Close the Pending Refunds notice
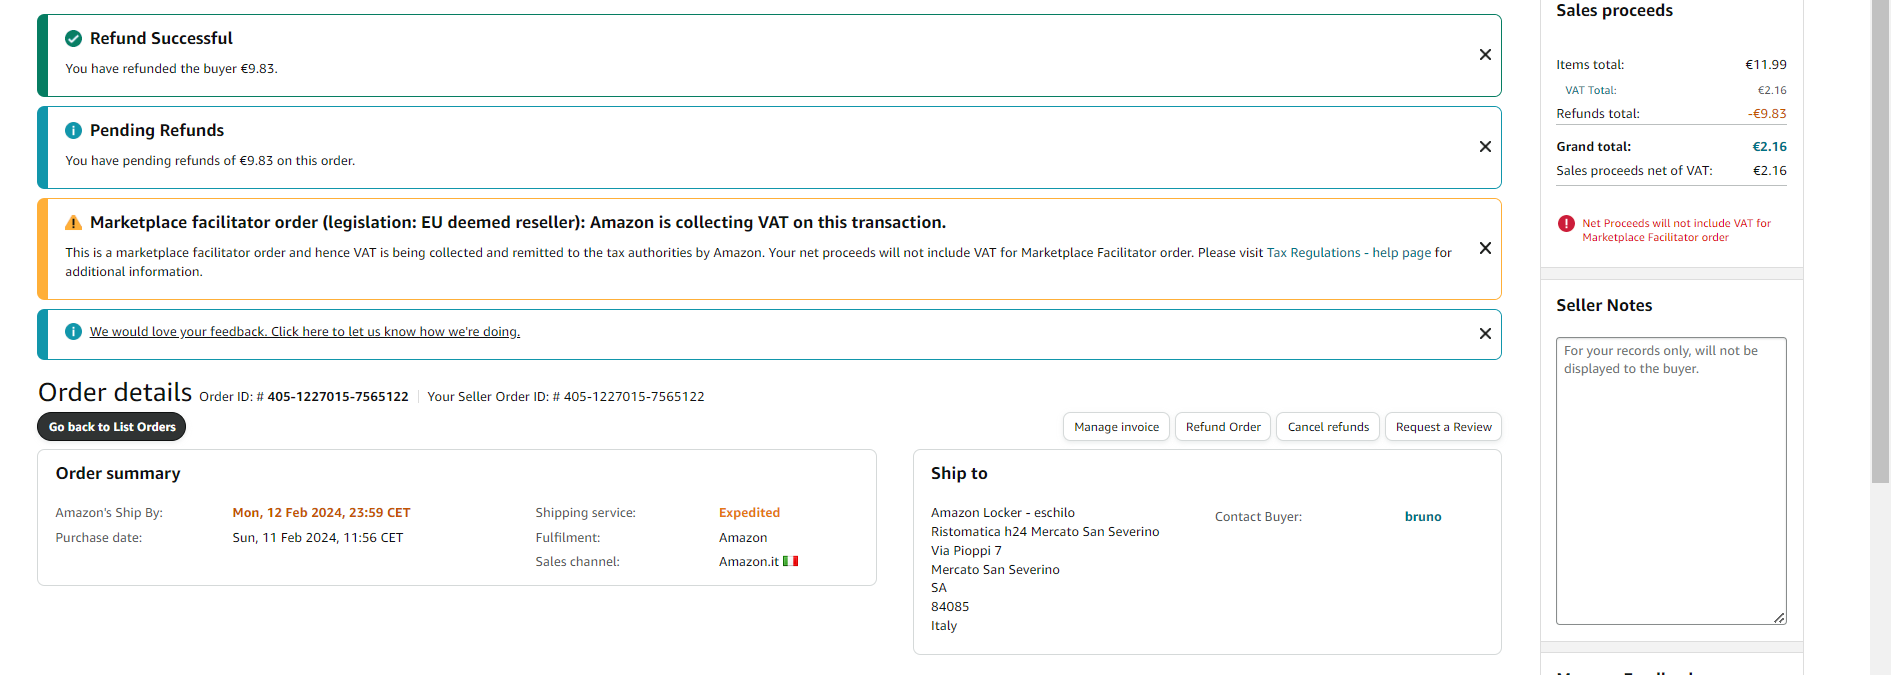This screenshot has width=1891, height=675. (1485, 147)
